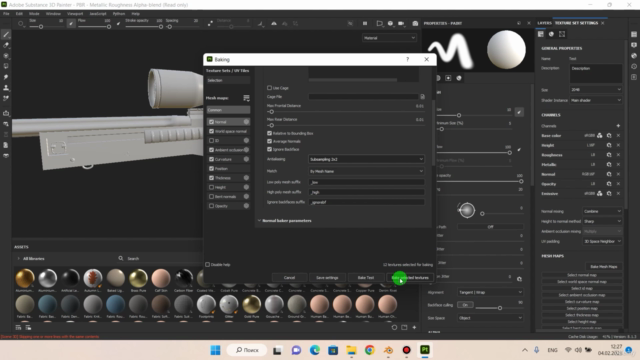Open the texture set list icon on right dock
The width and height of the screenshot is (640, 360).
pyautogui.click(x=634, y=34)
